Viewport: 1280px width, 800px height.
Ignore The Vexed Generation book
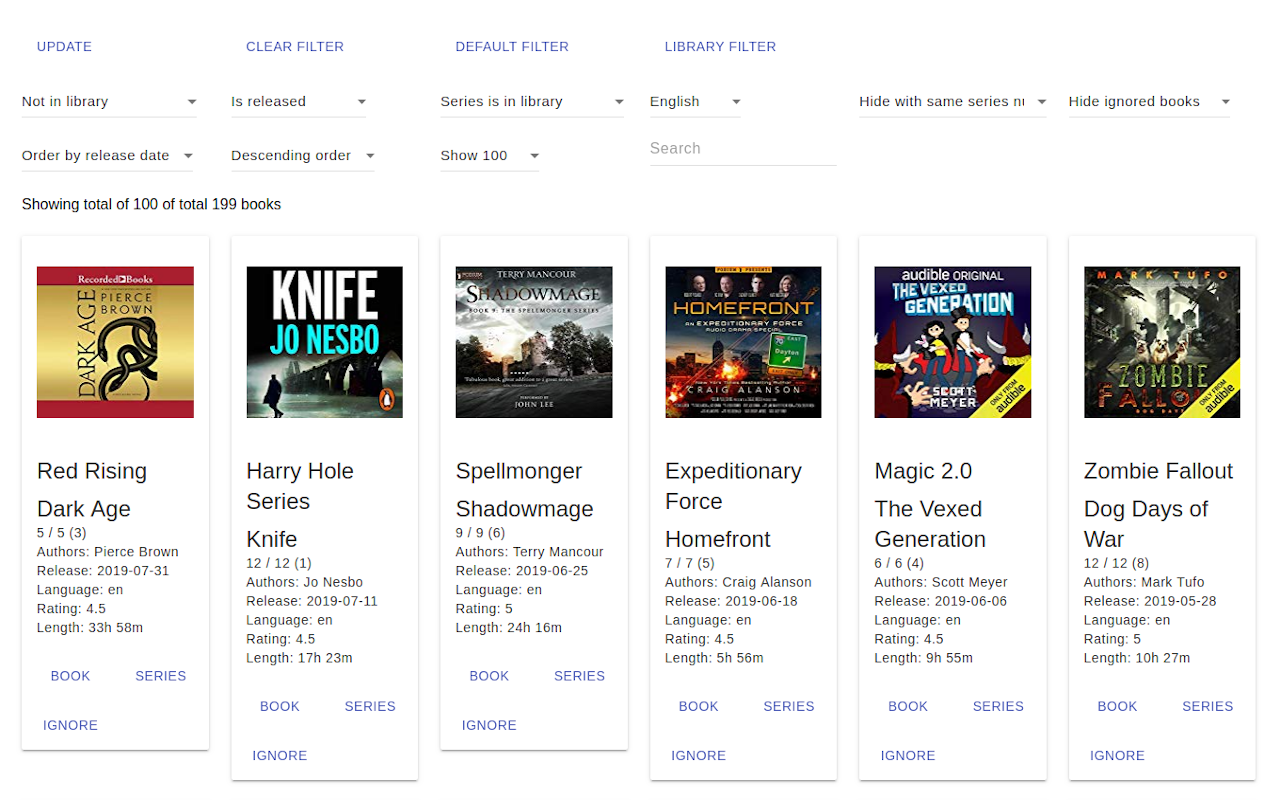(908, 755)
